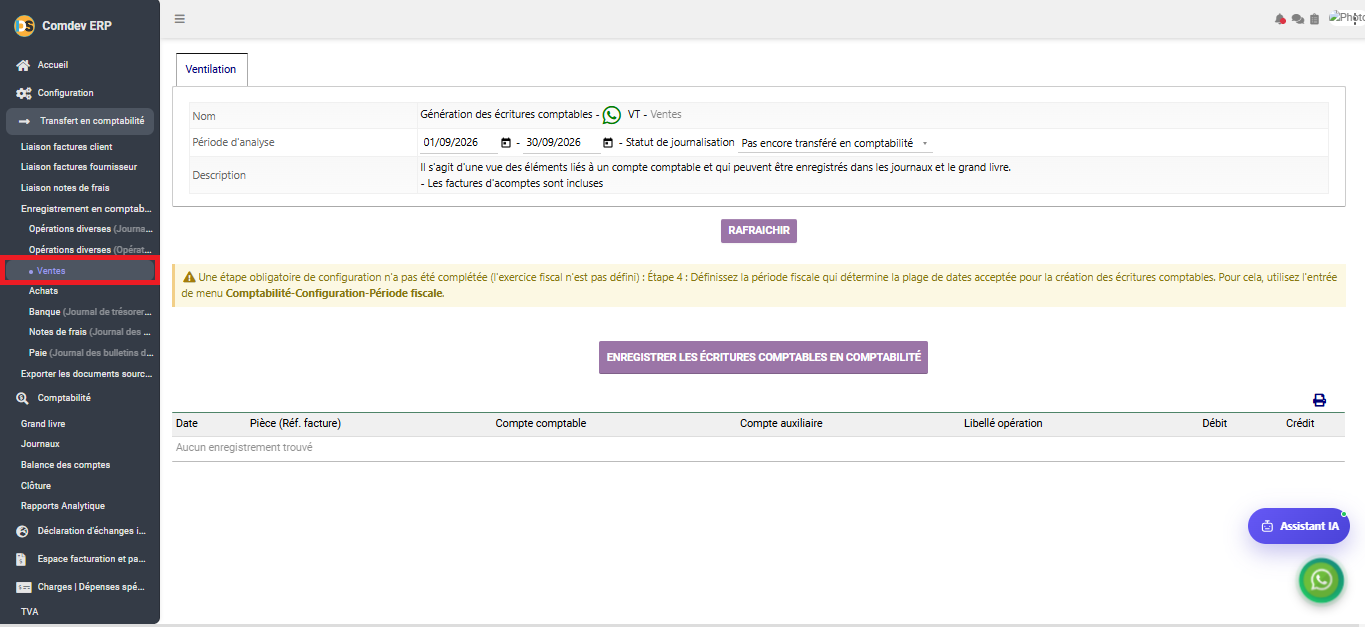Click the Transfert en comptabilité arrow icon
Viewport: 1365px width, 627px height.
point(24,121)
